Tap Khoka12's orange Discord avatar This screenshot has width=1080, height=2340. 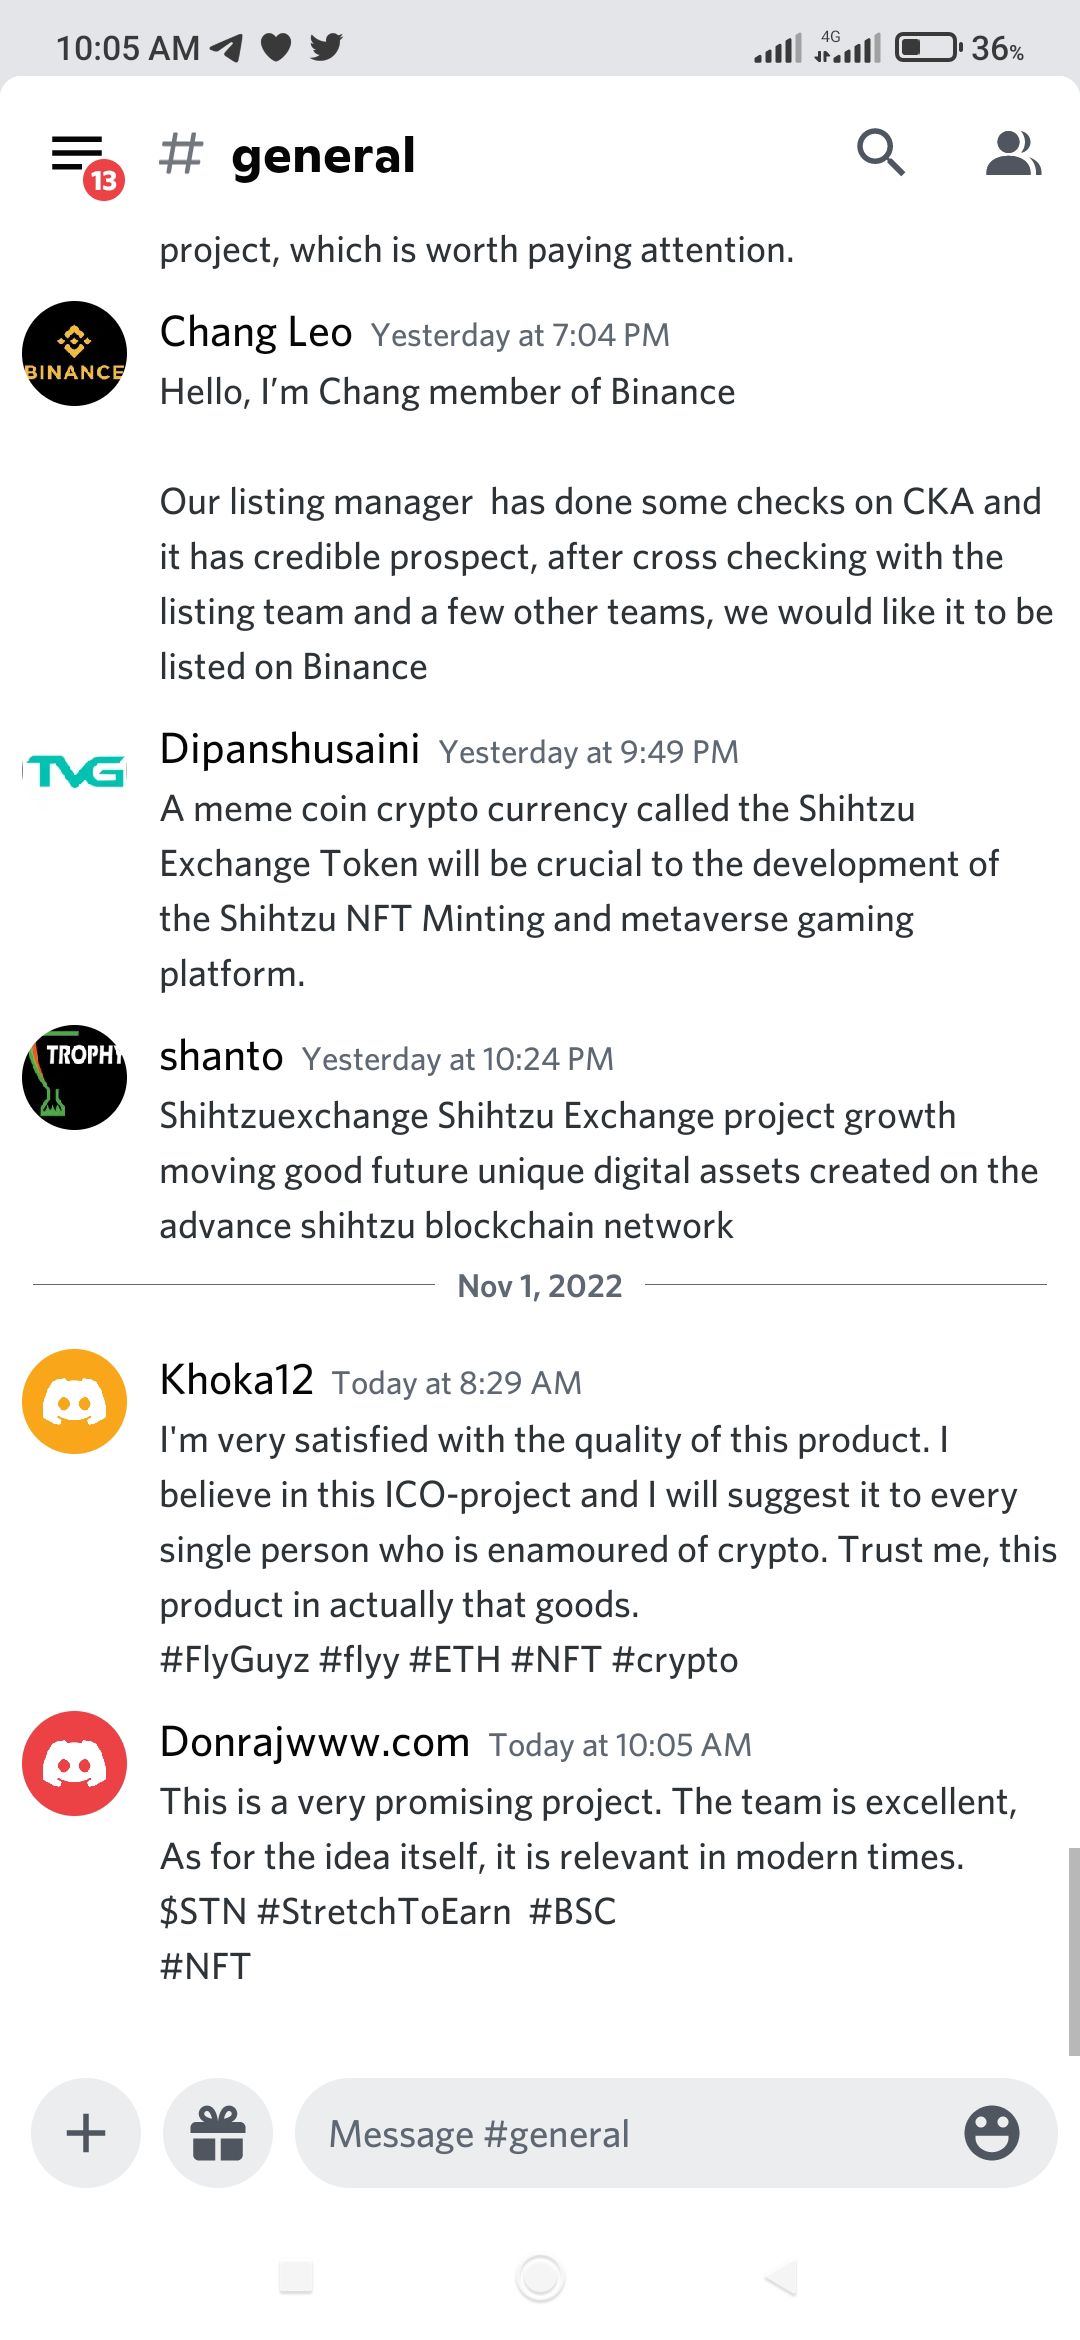(75, 1401)
